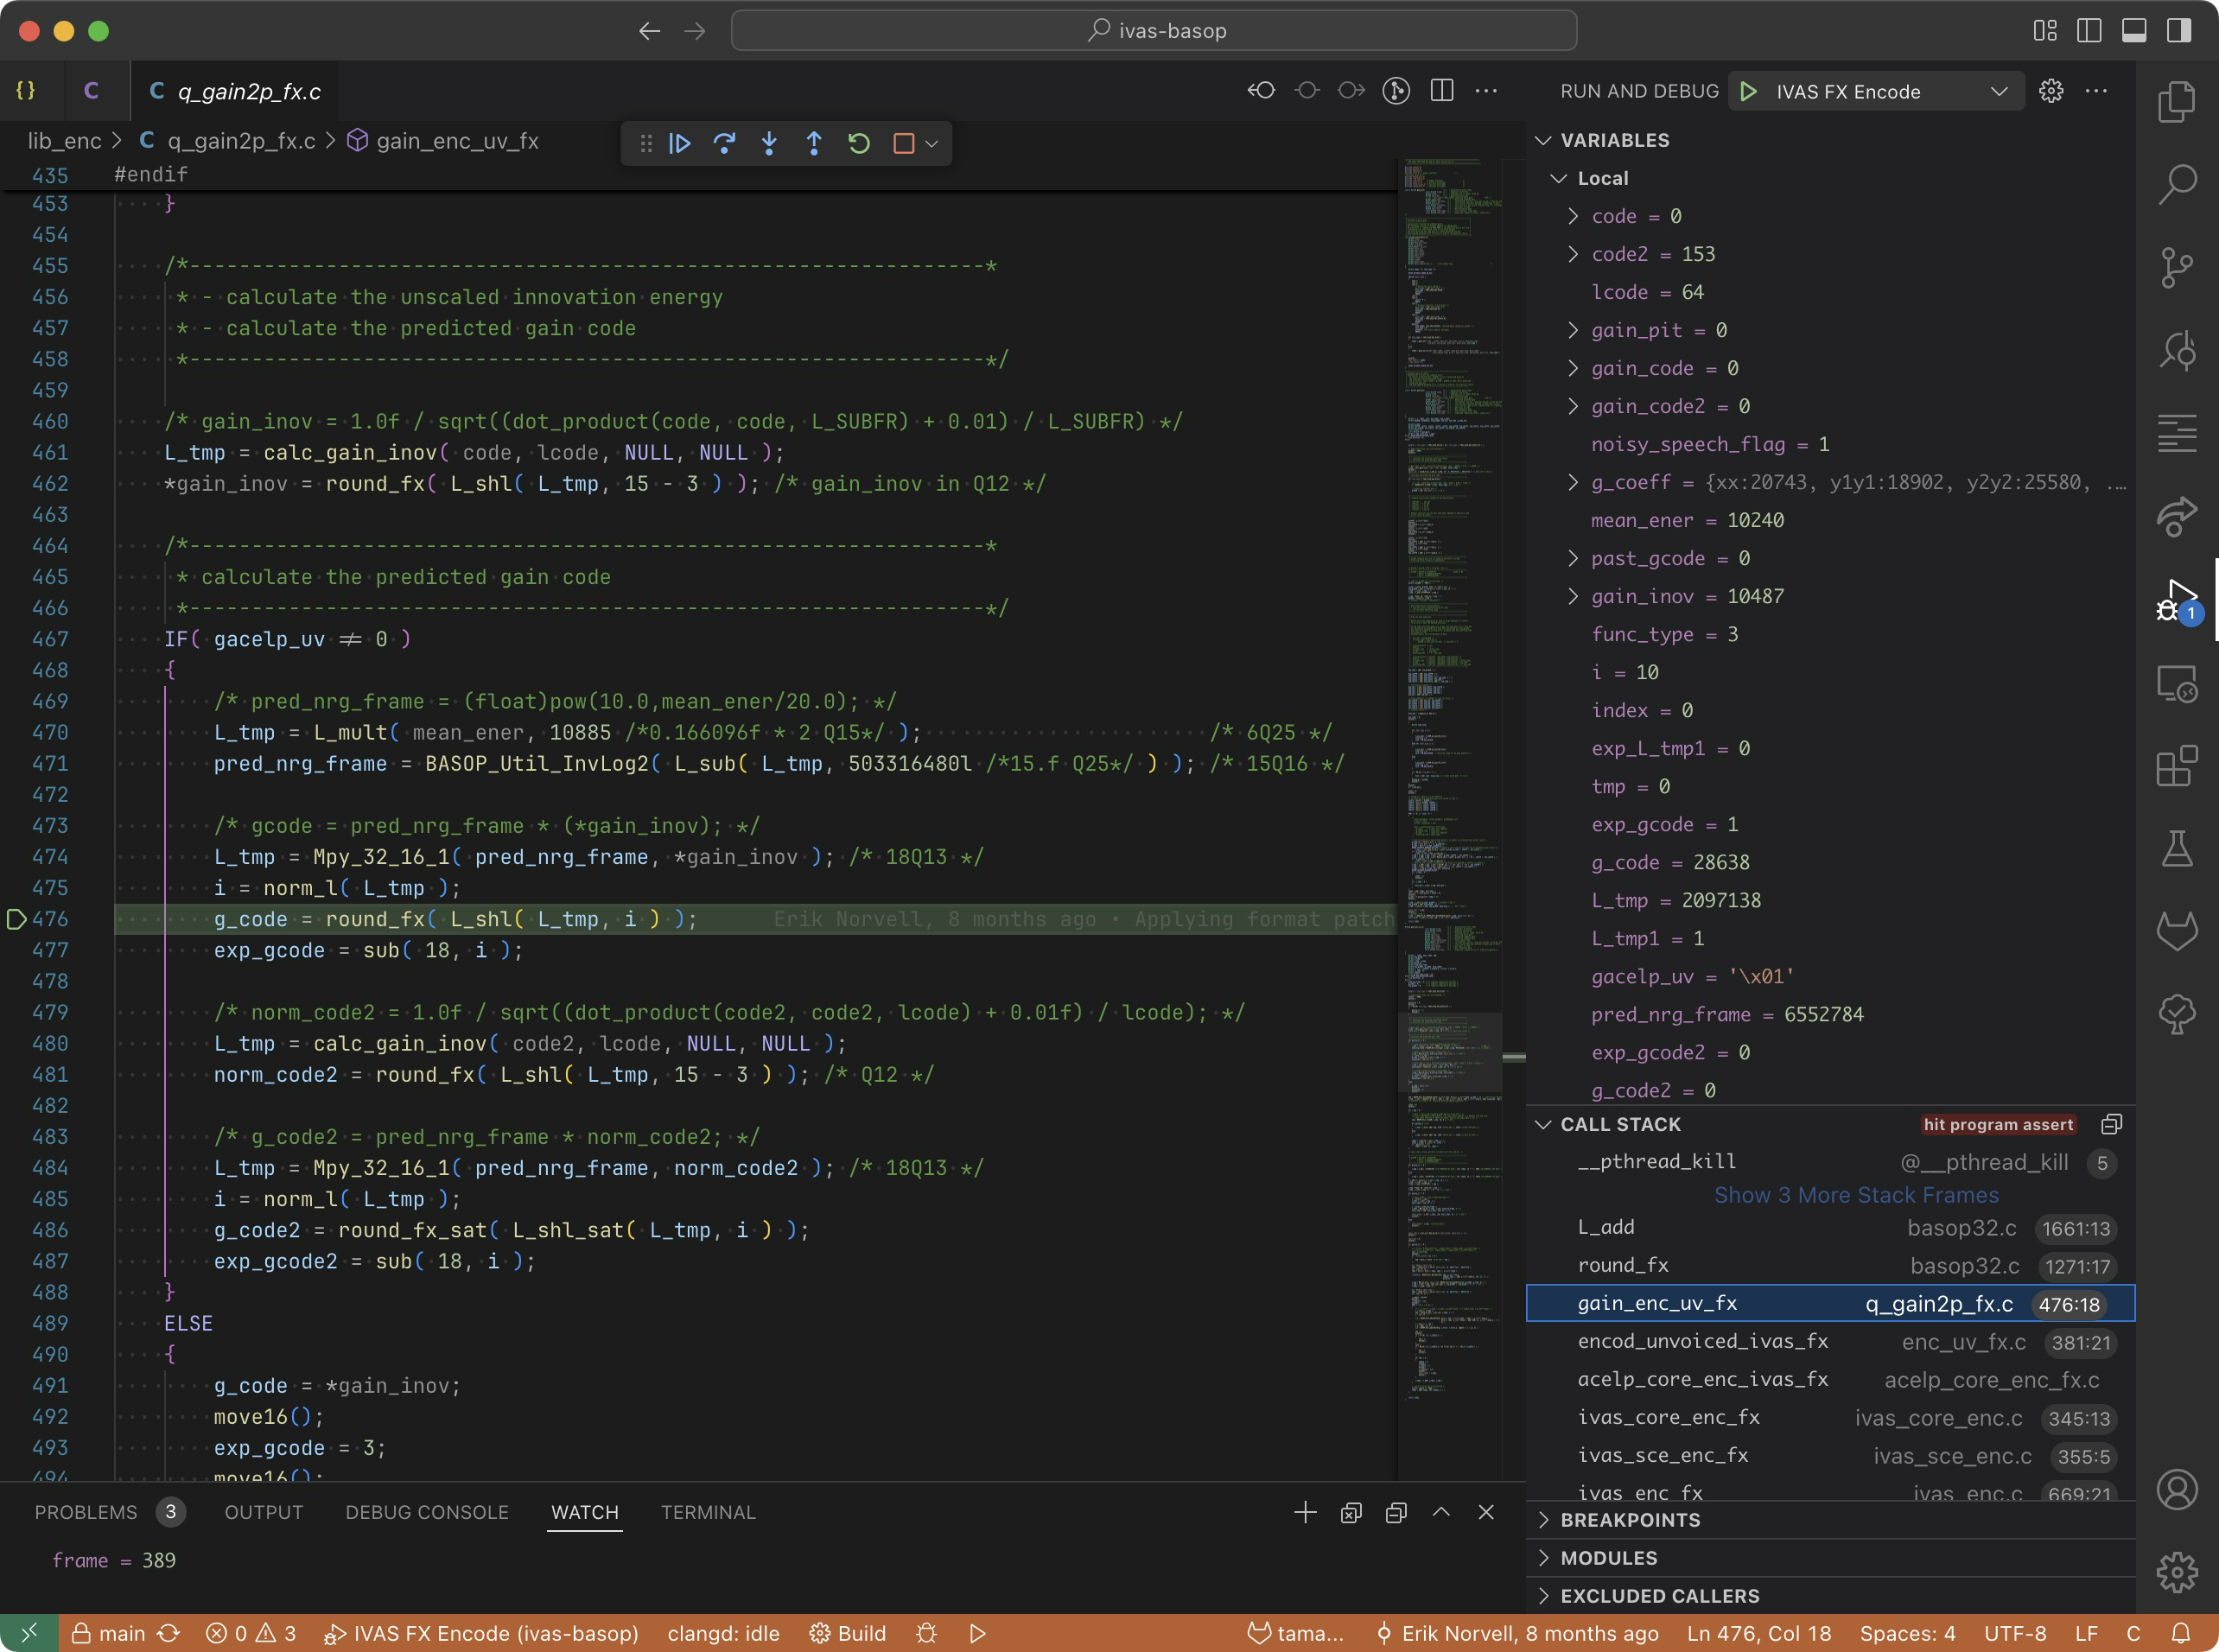This screenshot has width=2219, height=1652.
Task: Switch to the DEBUG CONSOLE tab
Action: [x=427, y=1512]
